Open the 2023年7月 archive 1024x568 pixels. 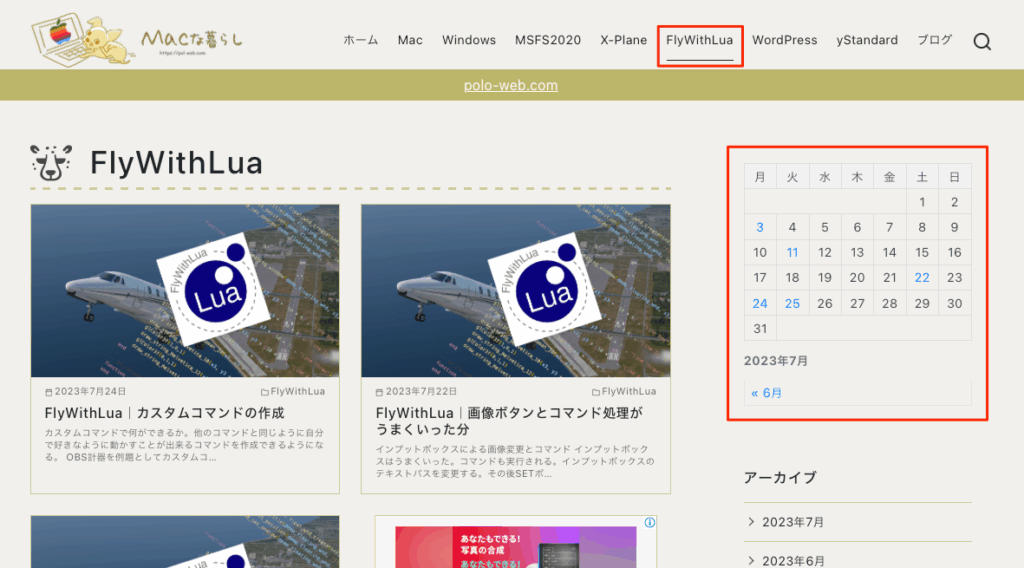(x=793, y=522)
